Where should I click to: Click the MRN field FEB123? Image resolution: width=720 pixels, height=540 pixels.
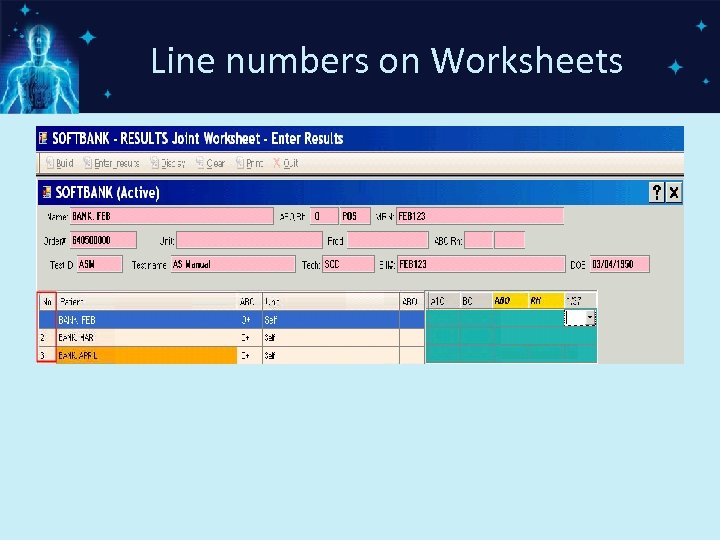coord(480,216)
